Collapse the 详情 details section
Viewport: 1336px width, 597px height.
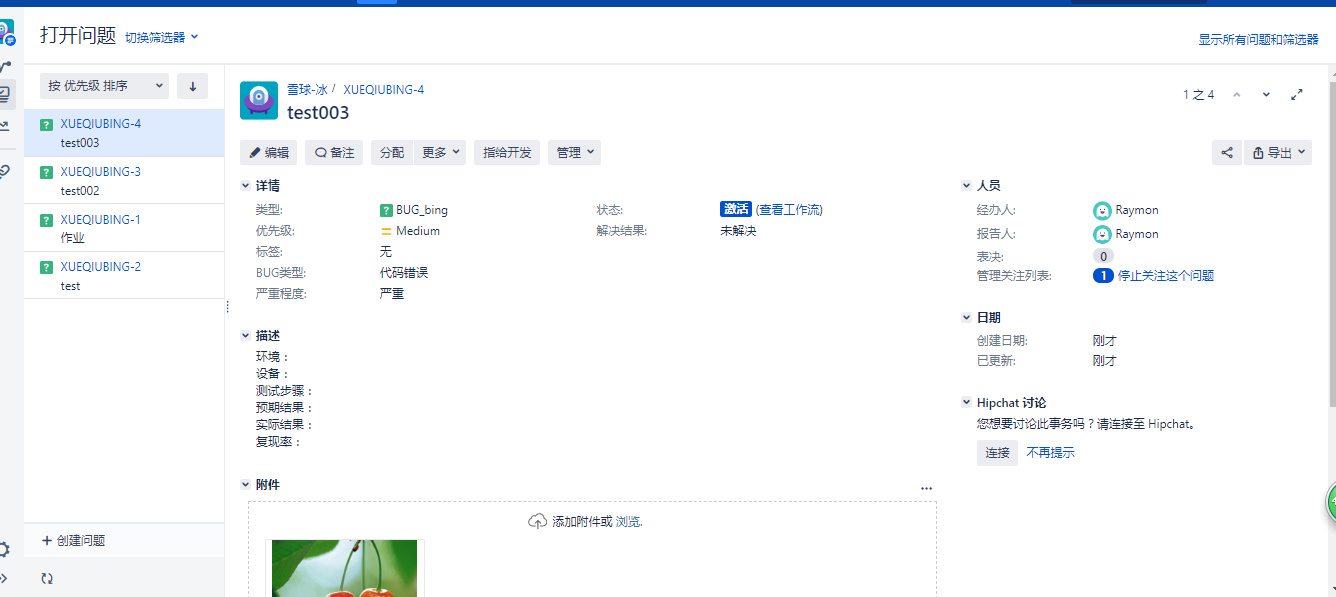click(246, 186)
